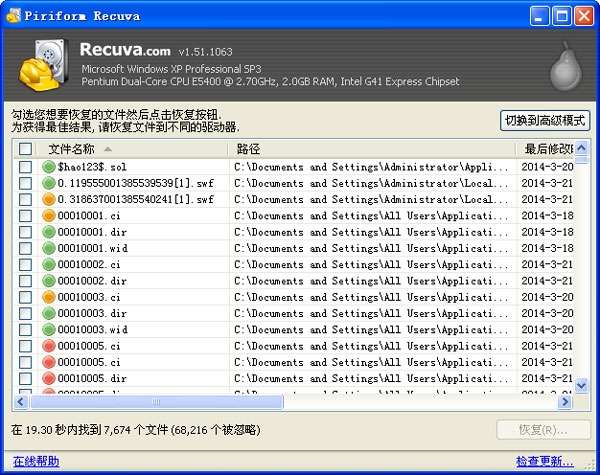Check the box for 0.318637001385540241[1].swf
The image size is (600, 475).
click(25, 199)
